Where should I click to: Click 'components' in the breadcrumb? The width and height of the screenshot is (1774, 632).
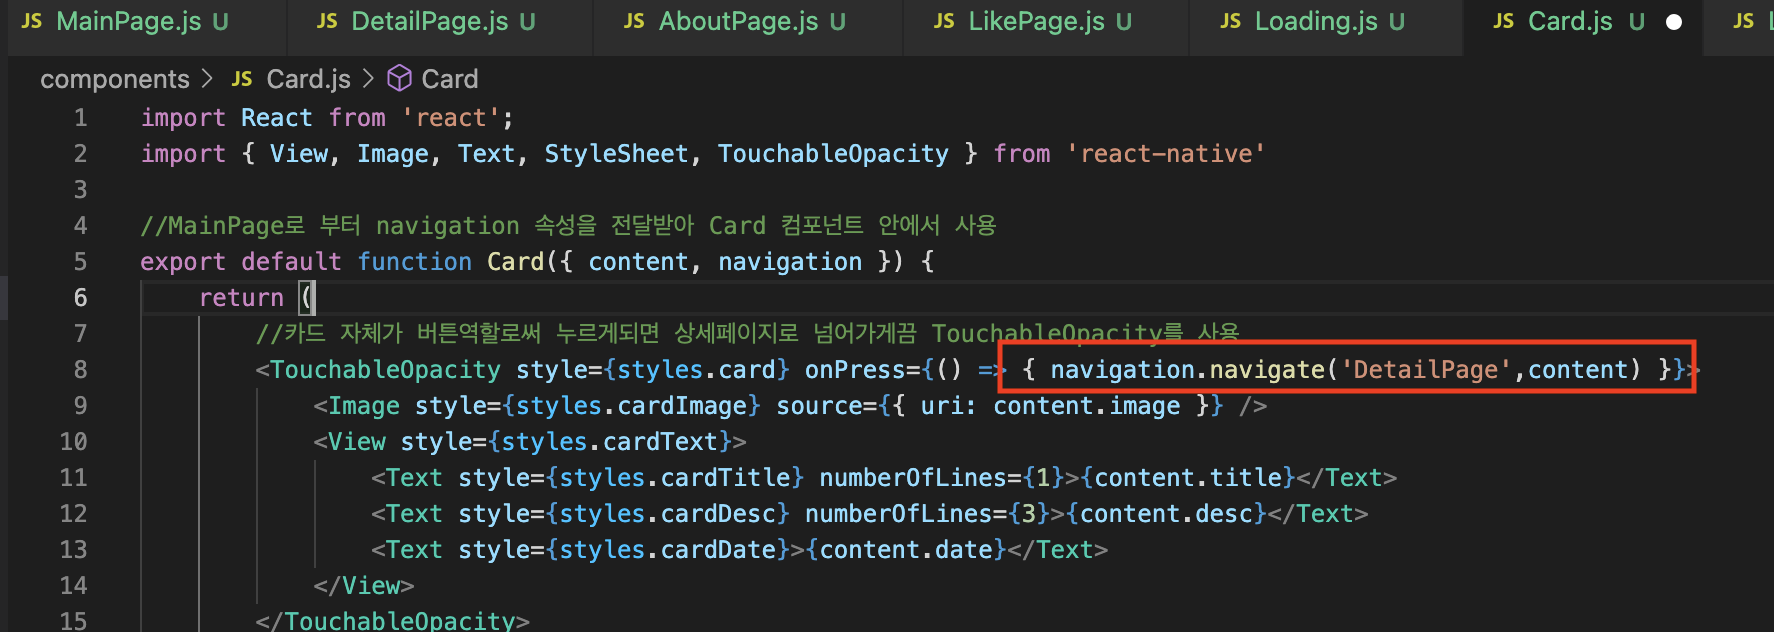pyautogui.click(x=115, y=79)
